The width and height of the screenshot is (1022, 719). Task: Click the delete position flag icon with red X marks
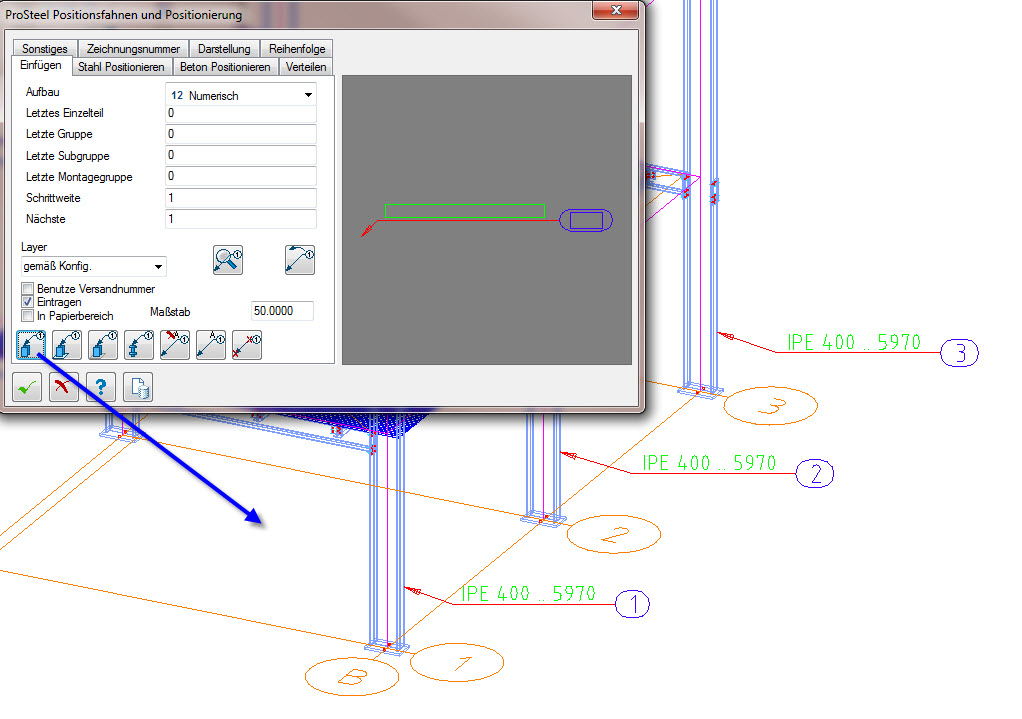(x=247, y=345)
